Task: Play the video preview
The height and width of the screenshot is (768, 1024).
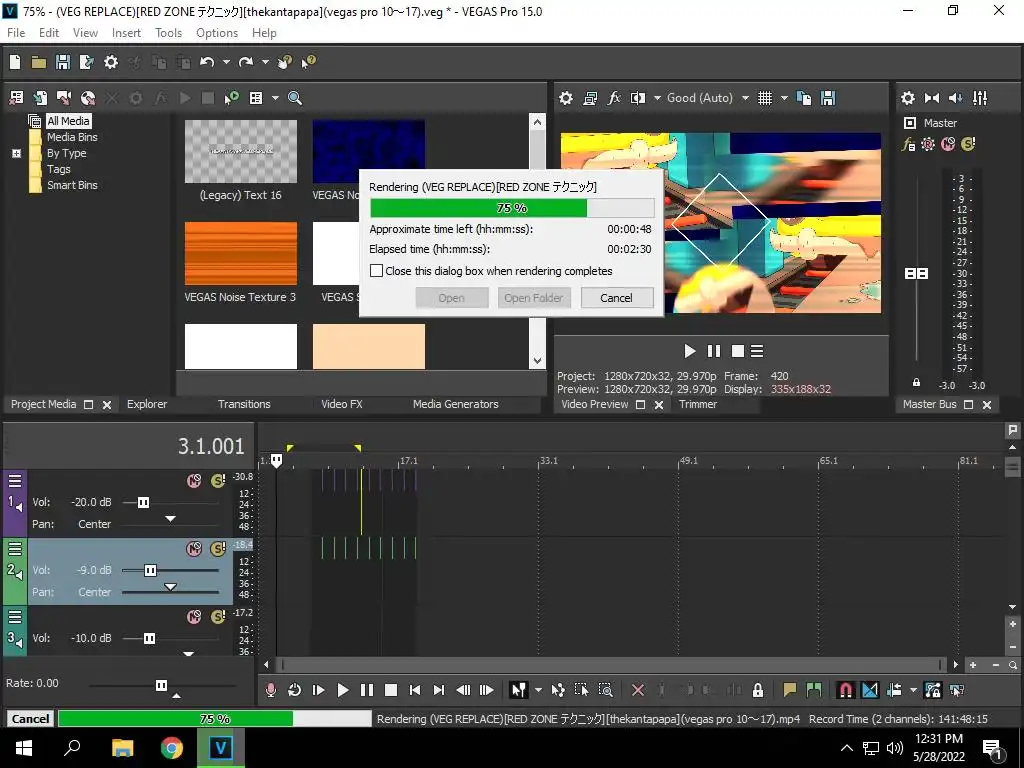Action: (x=690, y=351)
